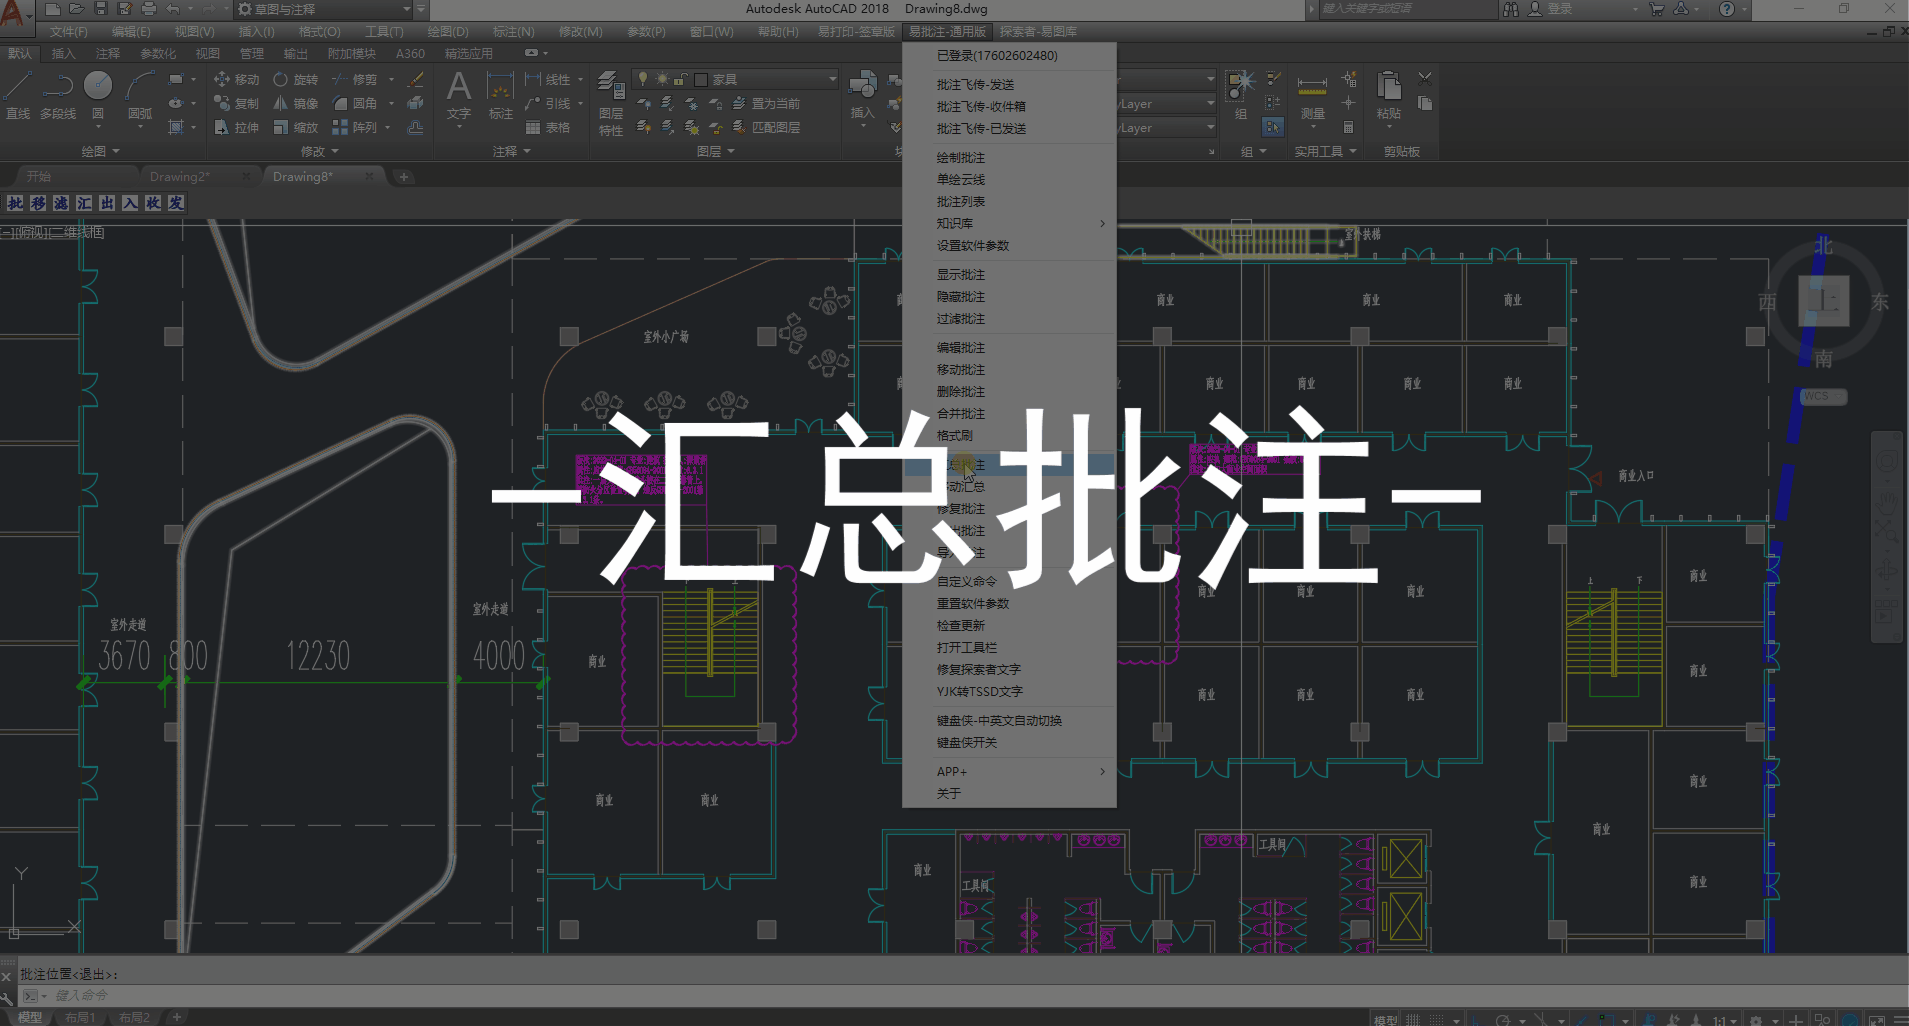Click the Plot/Print icon in the quick access toolbar
Screen dimensions: 1909x1026
149,9
